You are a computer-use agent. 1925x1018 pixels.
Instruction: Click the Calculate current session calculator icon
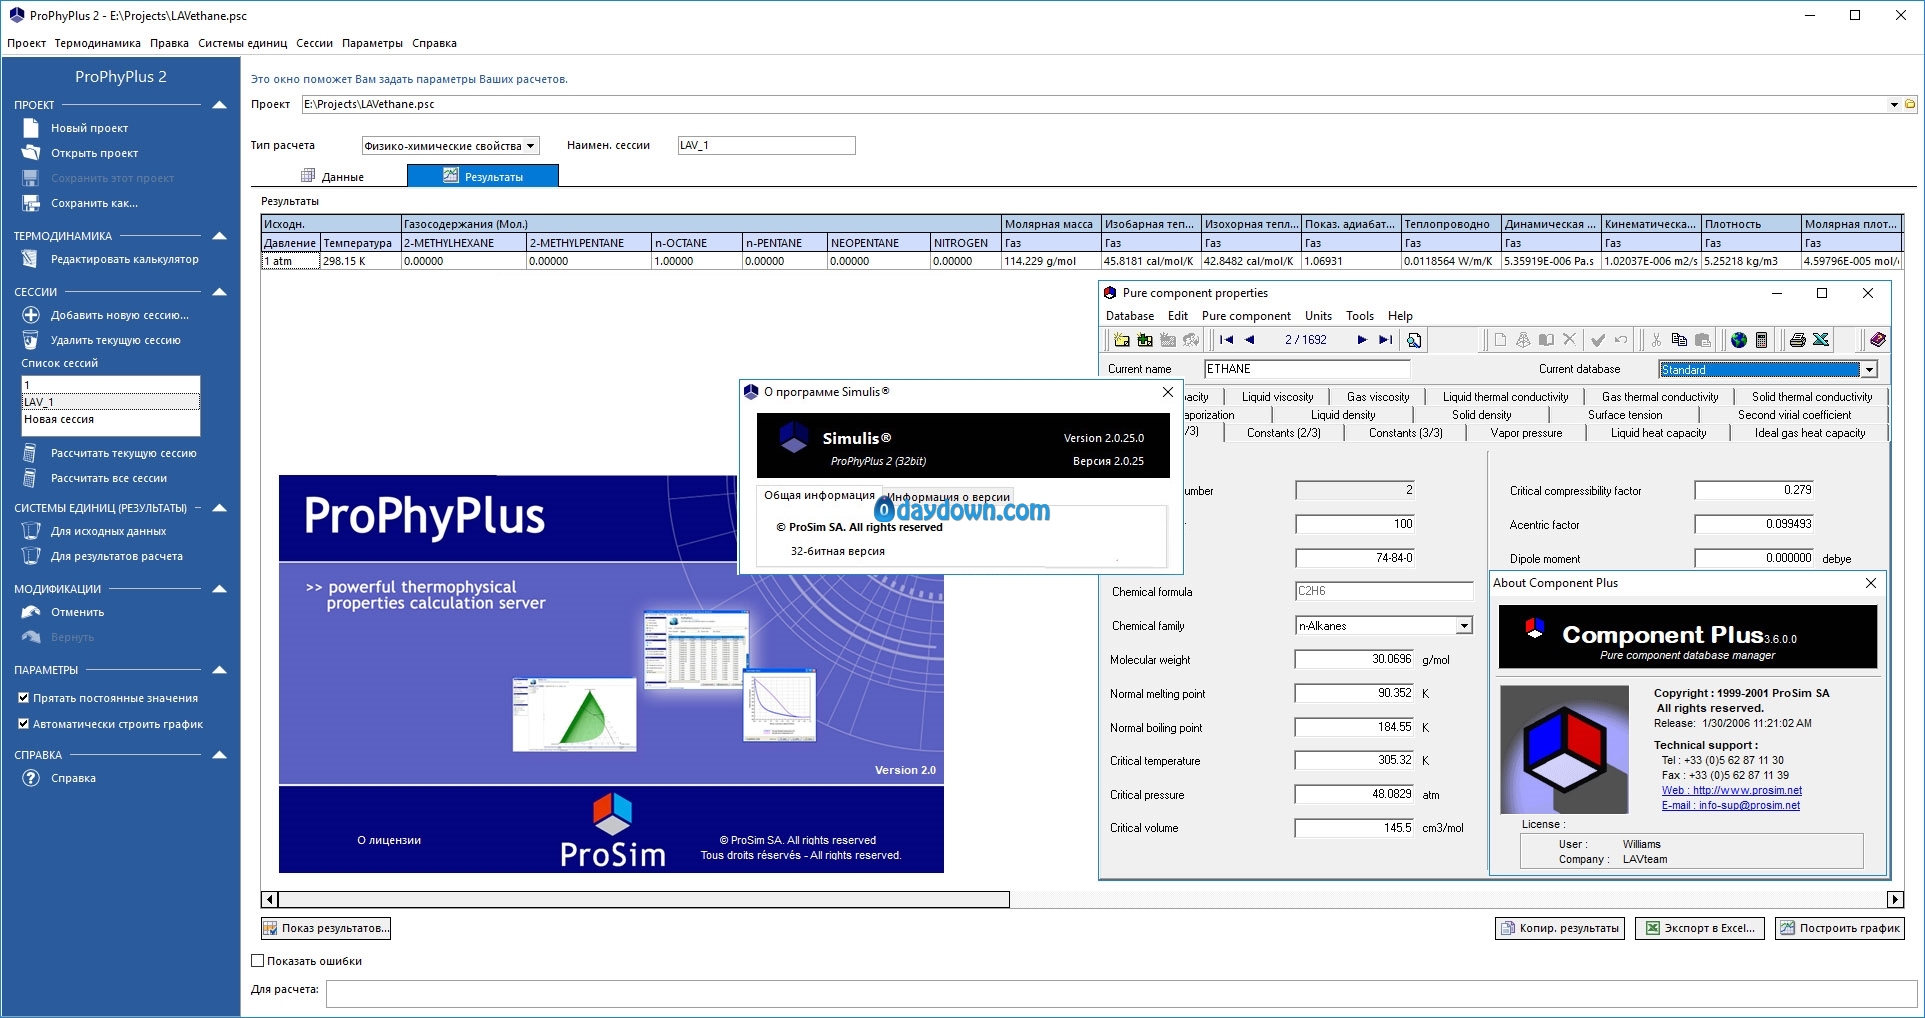31,453
